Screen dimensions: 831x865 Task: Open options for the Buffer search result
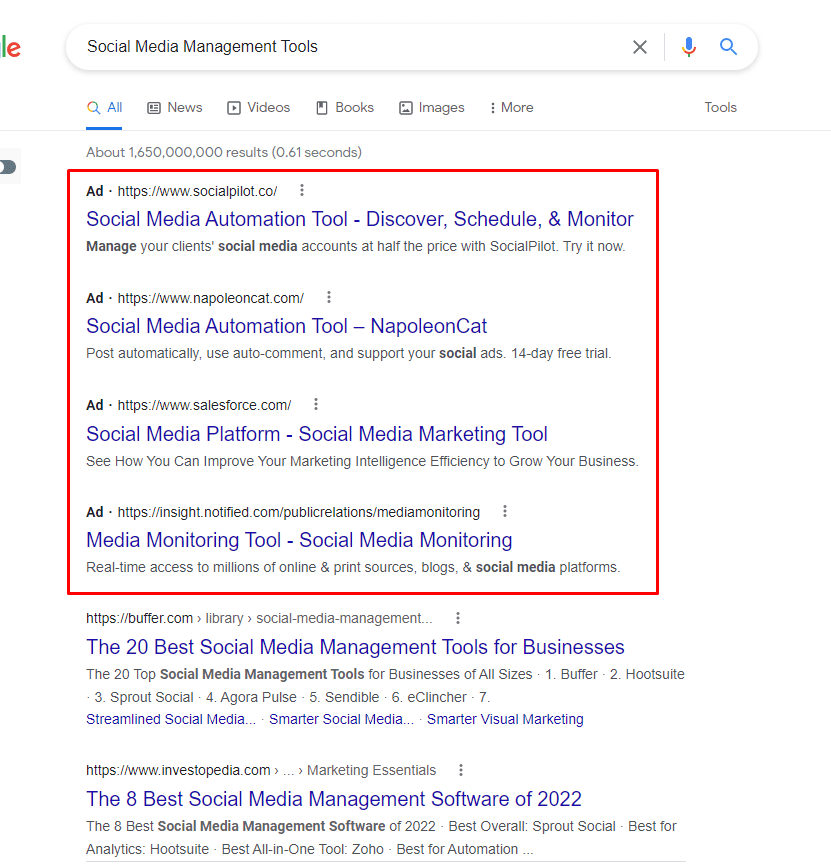(457, 618)
